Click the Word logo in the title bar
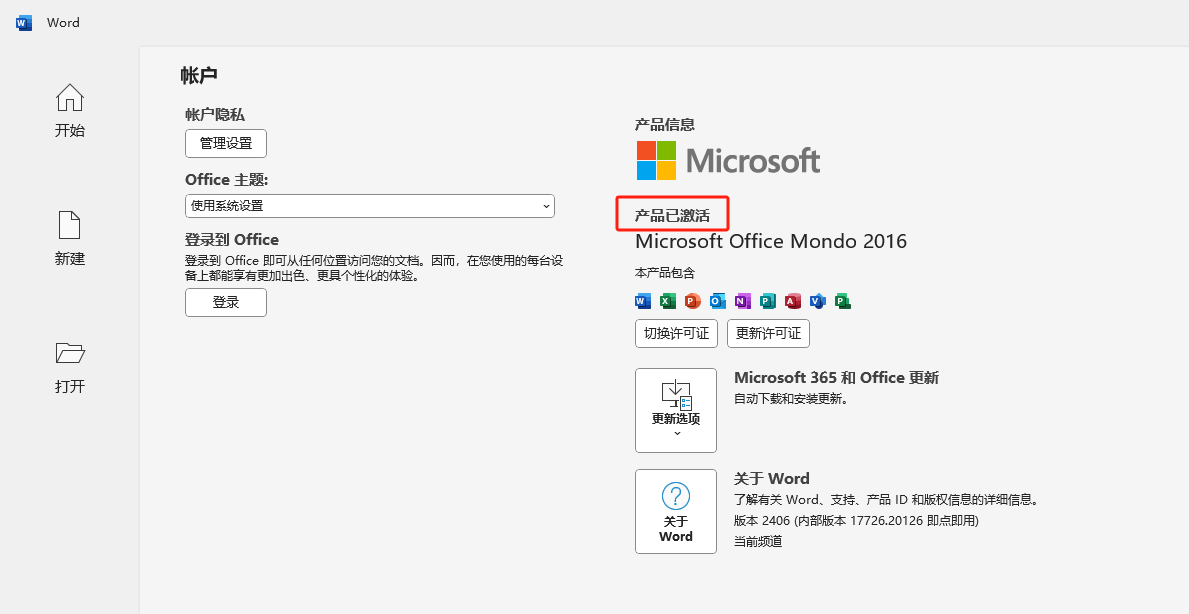Viewport: 1189px width, 614px height. pyautogui.click(x=24, y=23)
